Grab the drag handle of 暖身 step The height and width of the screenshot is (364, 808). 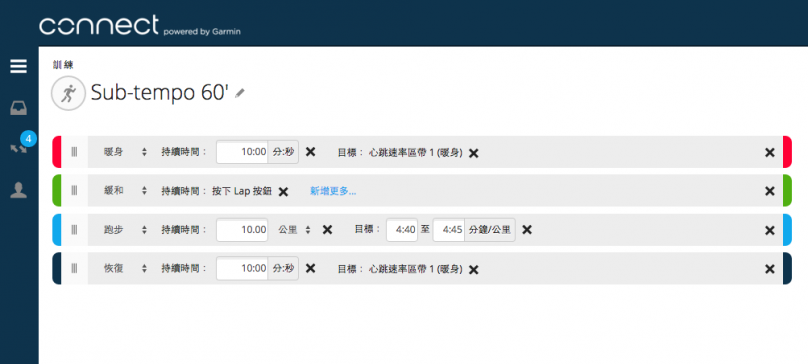[74, 152]
